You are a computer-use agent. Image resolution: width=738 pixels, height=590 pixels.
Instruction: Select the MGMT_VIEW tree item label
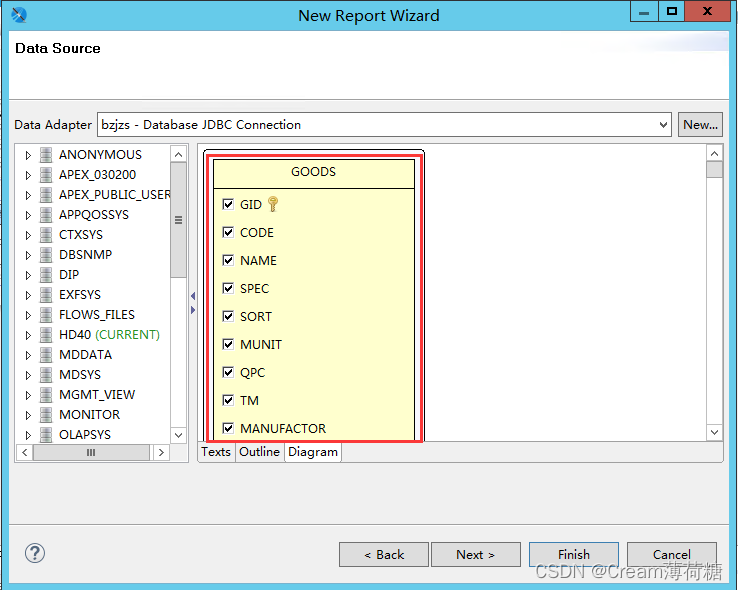97,395
